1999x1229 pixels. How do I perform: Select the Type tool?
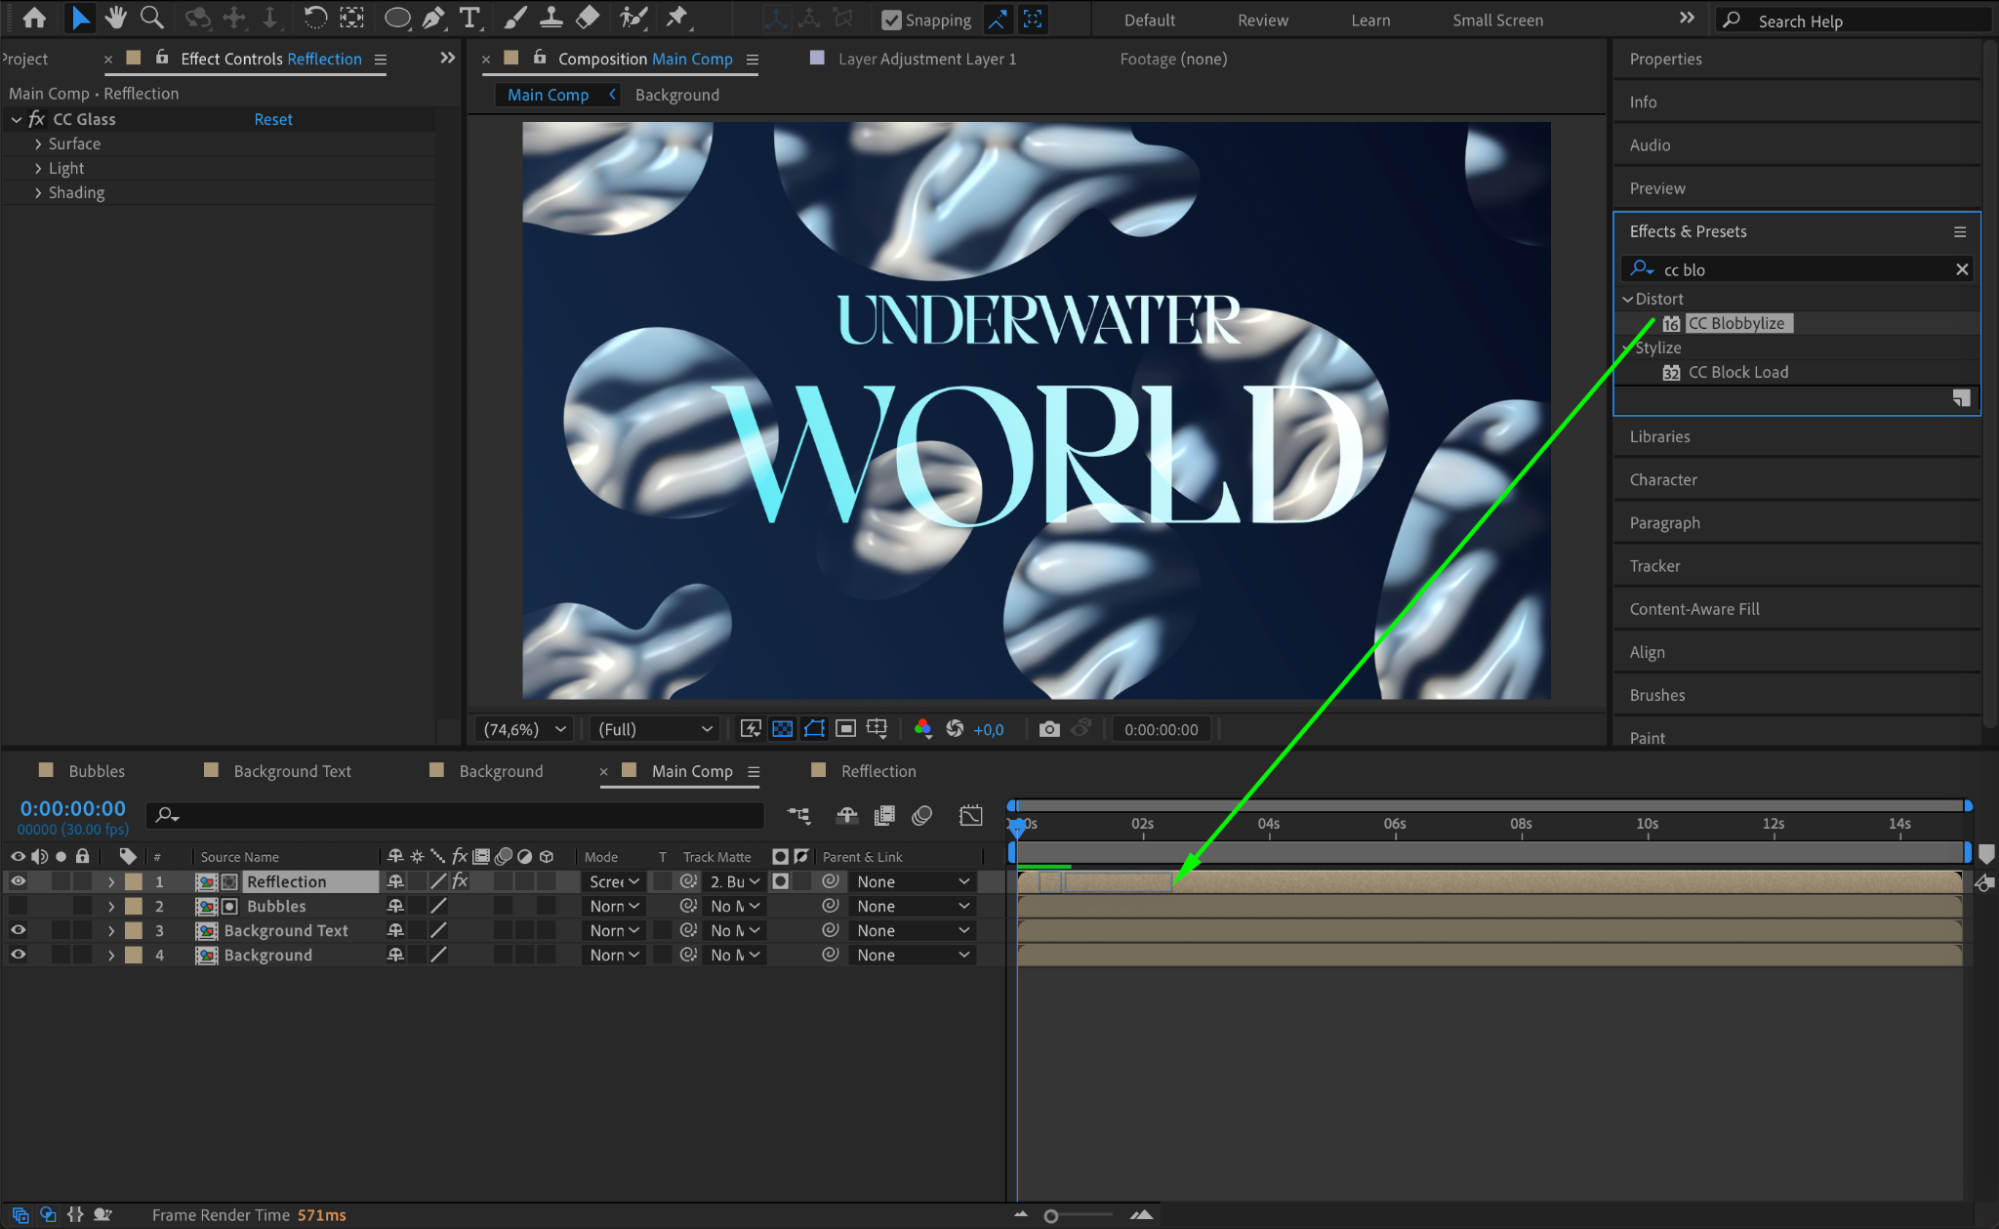(469, 18)
